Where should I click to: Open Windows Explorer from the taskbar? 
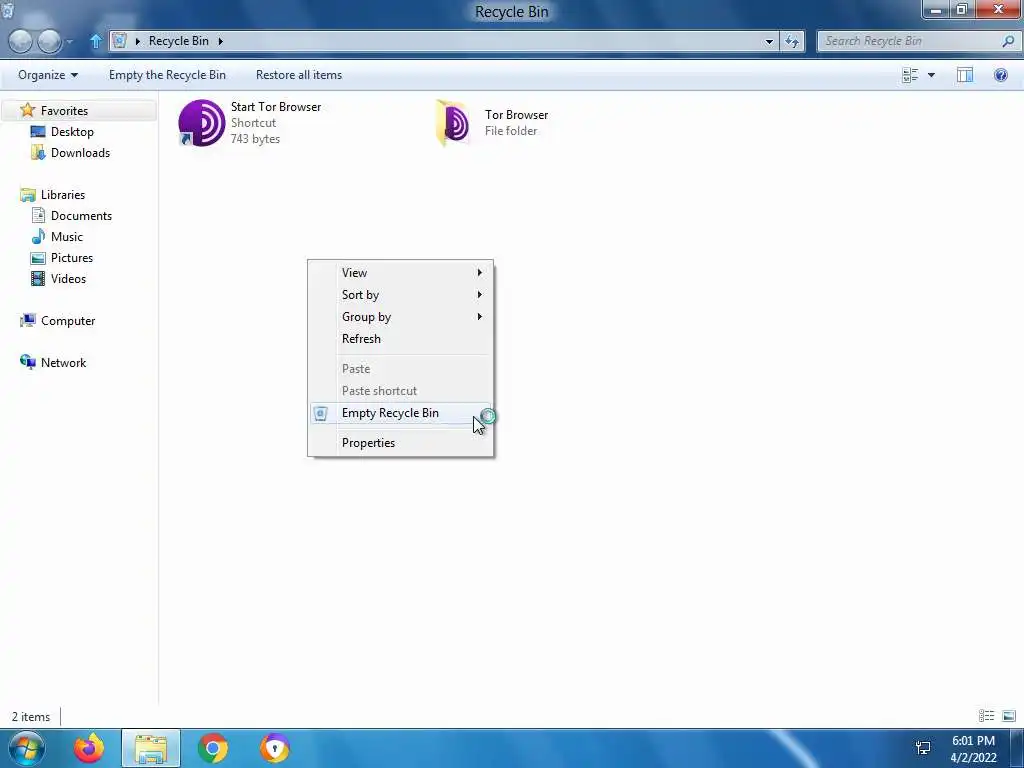[x=151, y=748]
